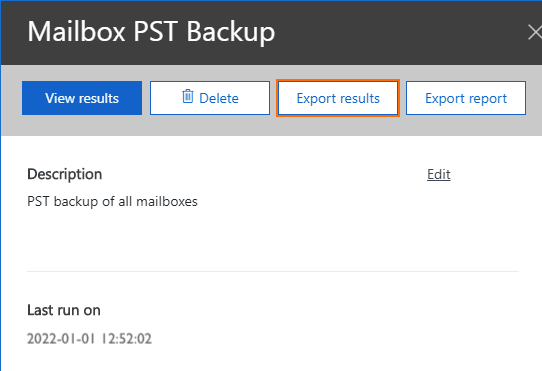
Task: Open the View results button
Action: point(82,98)
